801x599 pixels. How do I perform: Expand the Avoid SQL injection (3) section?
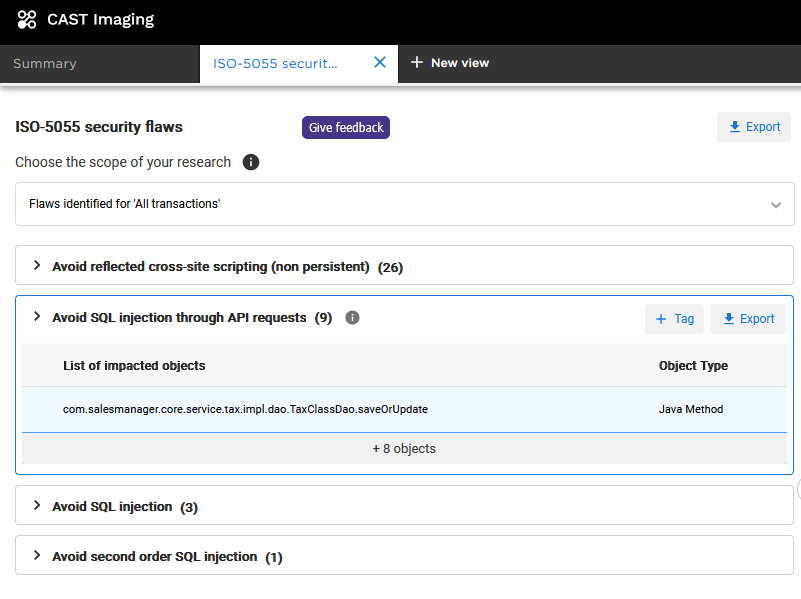(37, 506)
